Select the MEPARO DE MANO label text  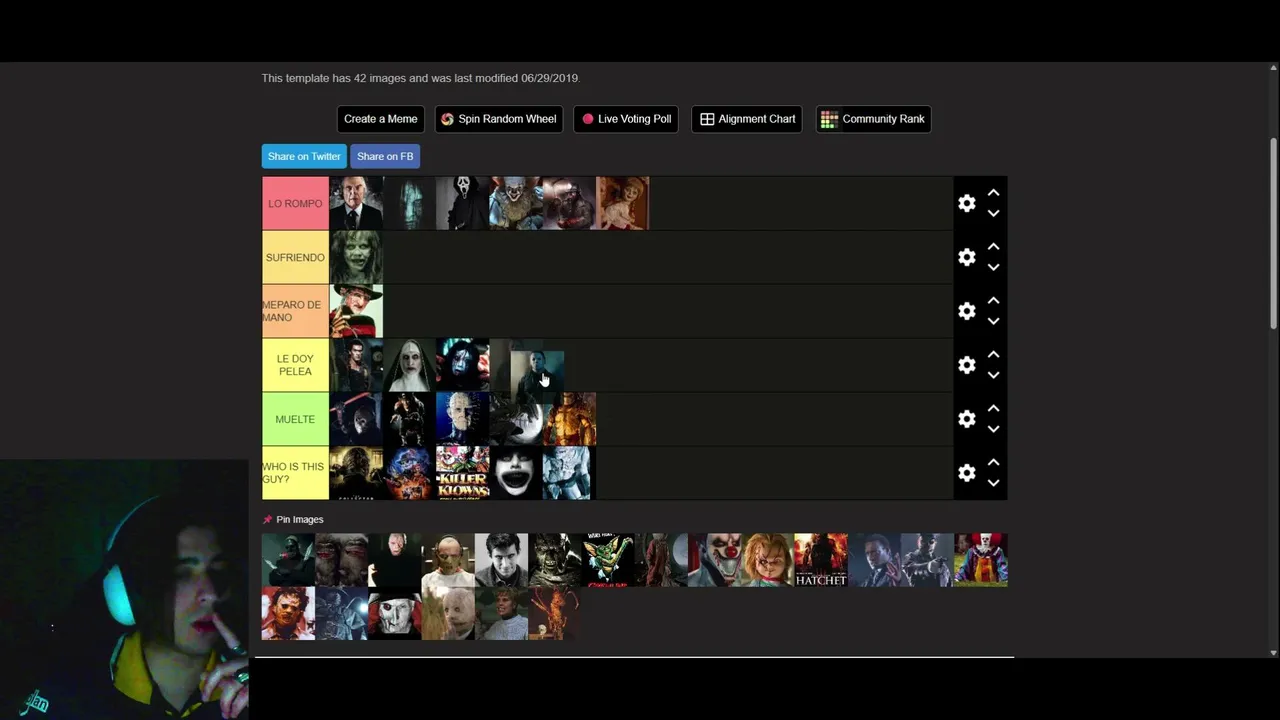[x=292, y=311]
